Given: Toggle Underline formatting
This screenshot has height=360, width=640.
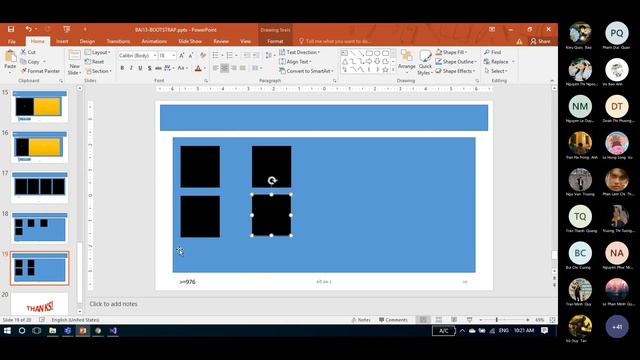Looking at the screenshot, I should click(x=140, y=68).
